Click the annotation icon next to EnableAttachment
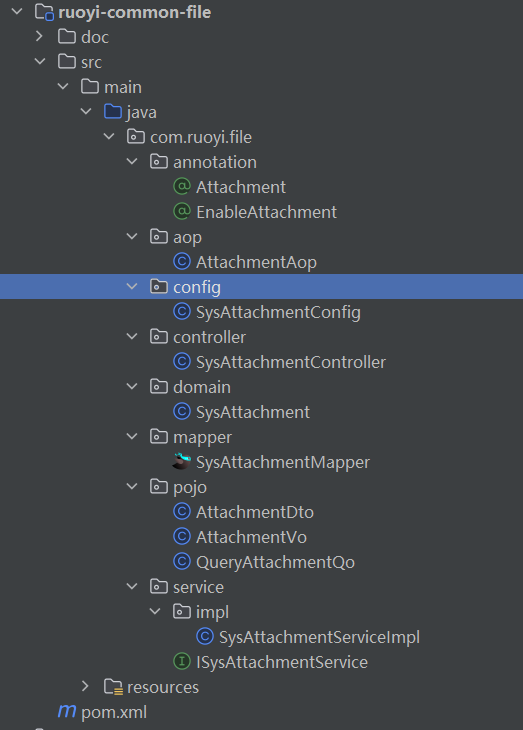Image resolution: width=523 pixels, height=730 pixels. [x=182, y=212]
